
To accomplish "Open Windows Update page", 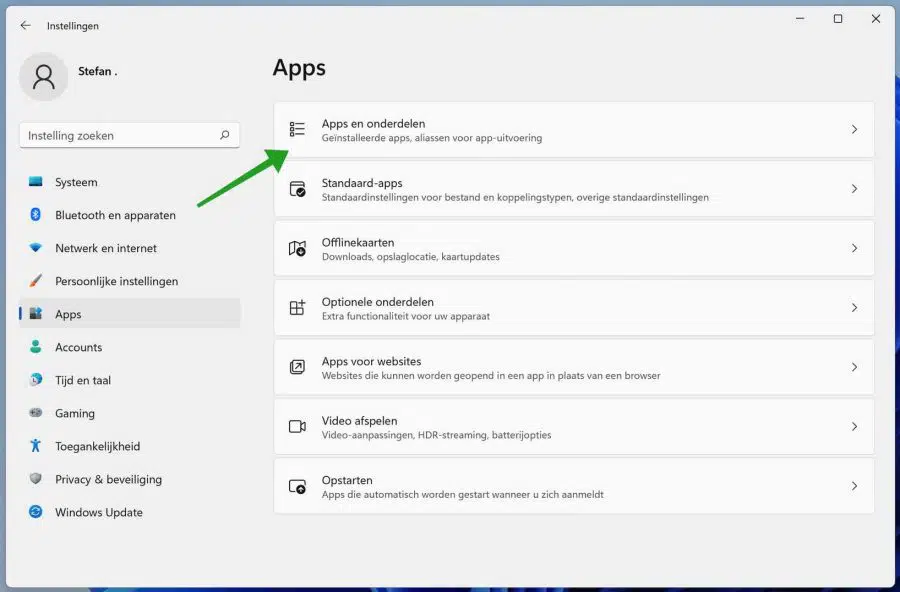I will point(130,512).
